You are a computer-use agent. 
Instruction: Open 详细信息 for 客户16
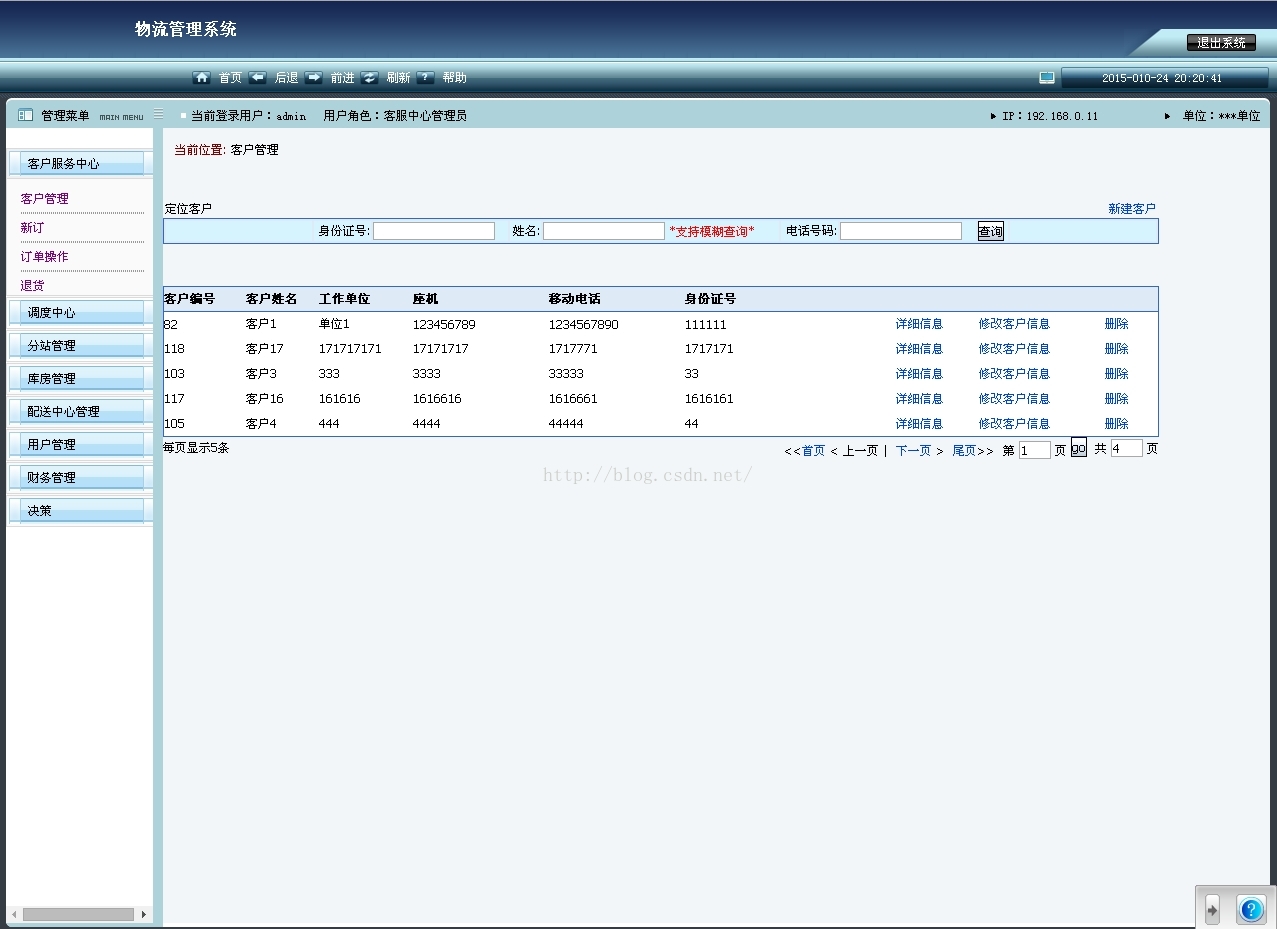click(x=919, y=399)
